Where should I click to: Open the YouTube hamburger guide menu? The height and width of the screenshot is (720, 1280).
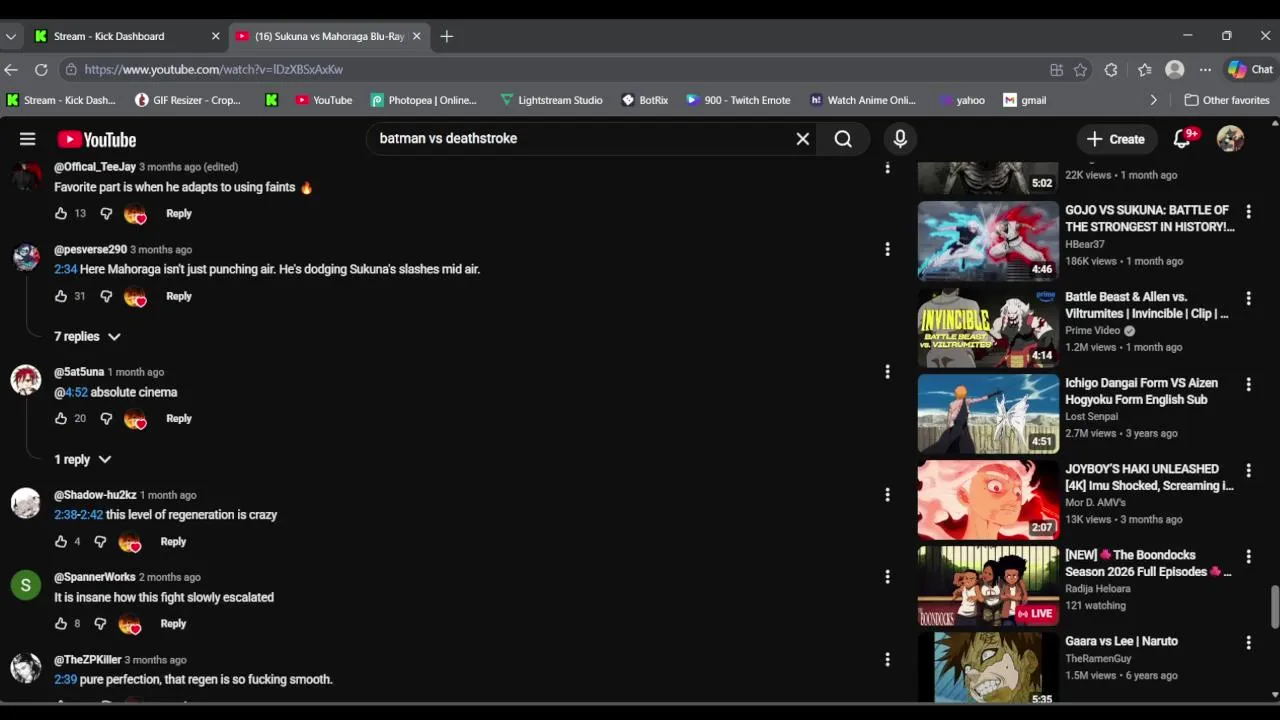pos(28,139)
